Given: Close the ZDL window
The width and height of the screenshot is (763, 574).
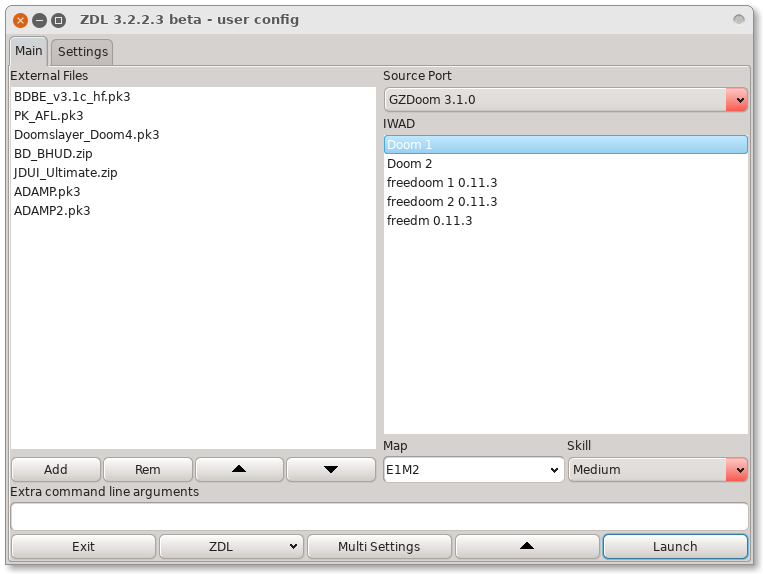Looking at the screenshot, I should (x=20, y=20).
